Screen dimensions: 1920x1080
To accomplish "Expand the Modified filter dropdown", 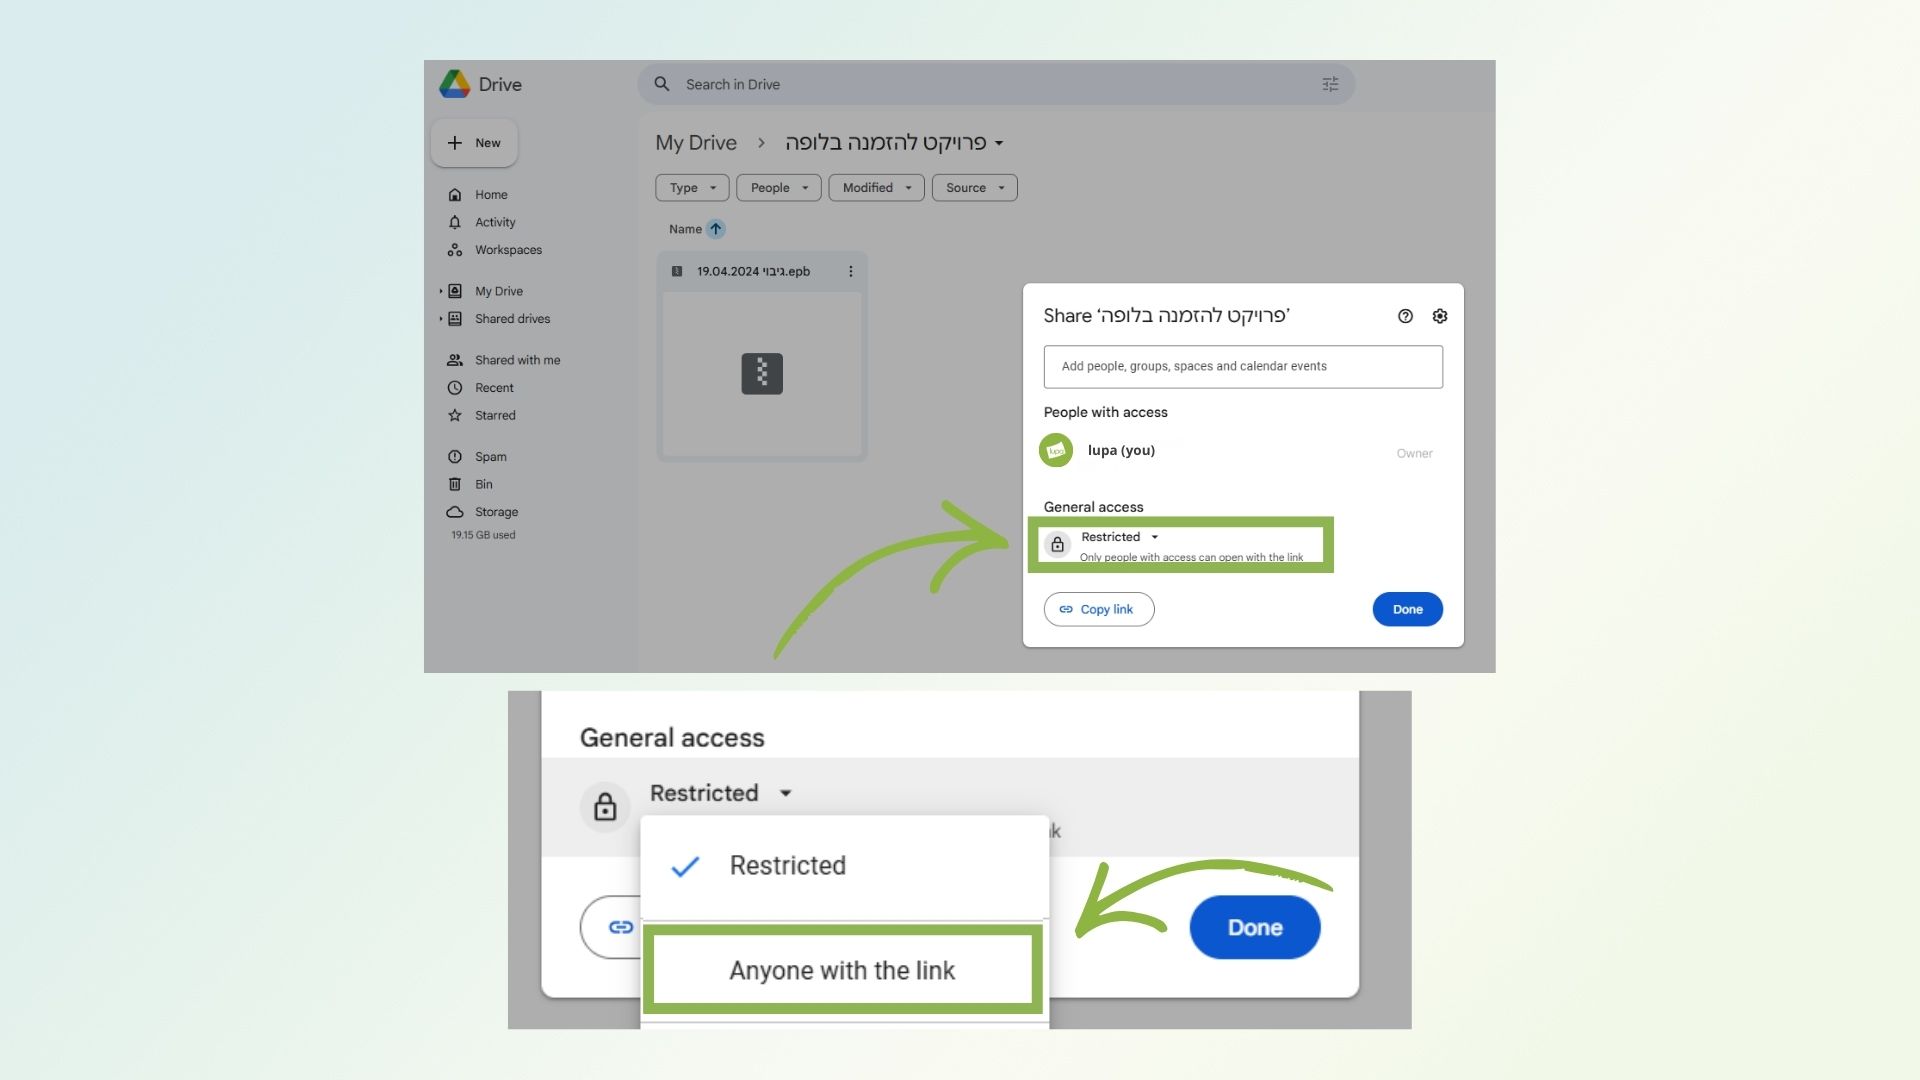I will [876, 188].
